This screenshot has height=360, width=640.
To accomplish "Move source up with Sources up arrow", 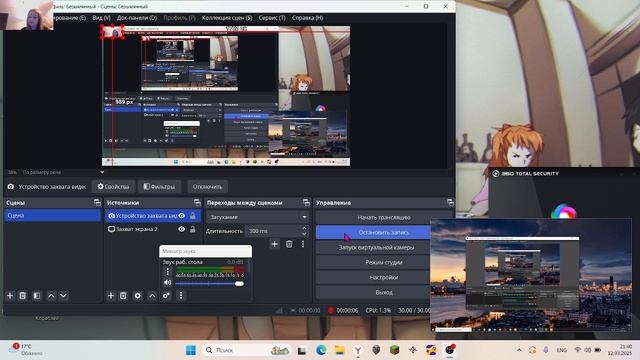I will pos(152,296).
